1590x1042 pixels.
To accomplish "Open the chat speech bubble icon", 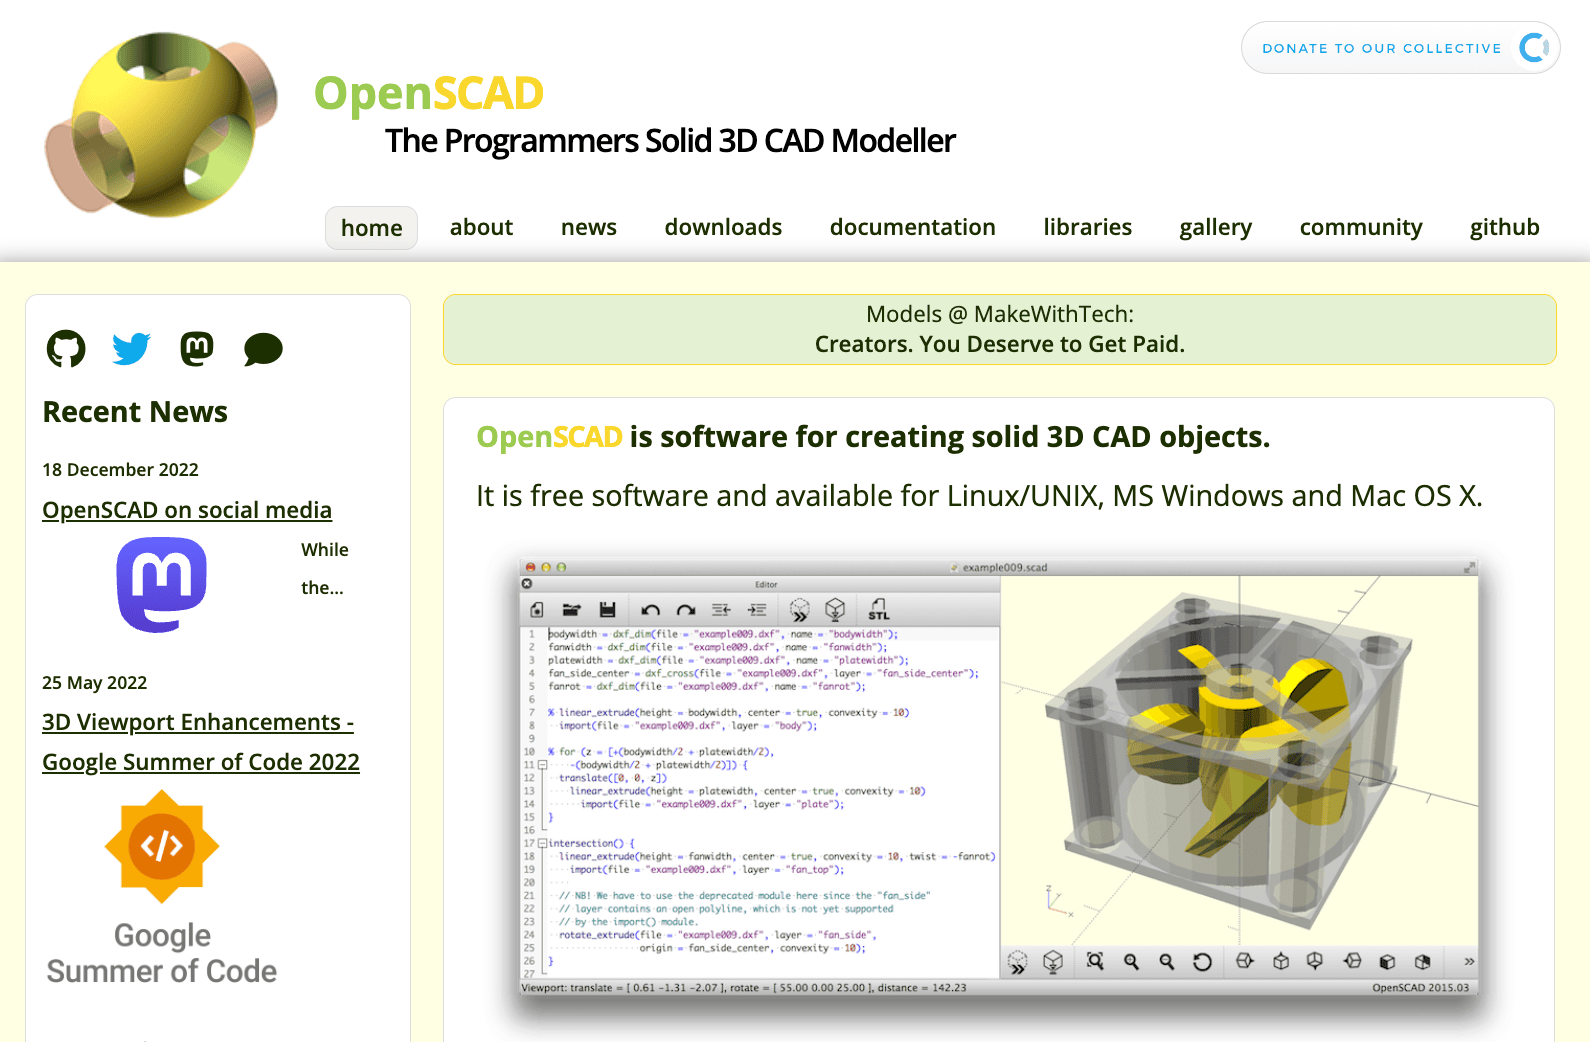I will pos(263,349).
